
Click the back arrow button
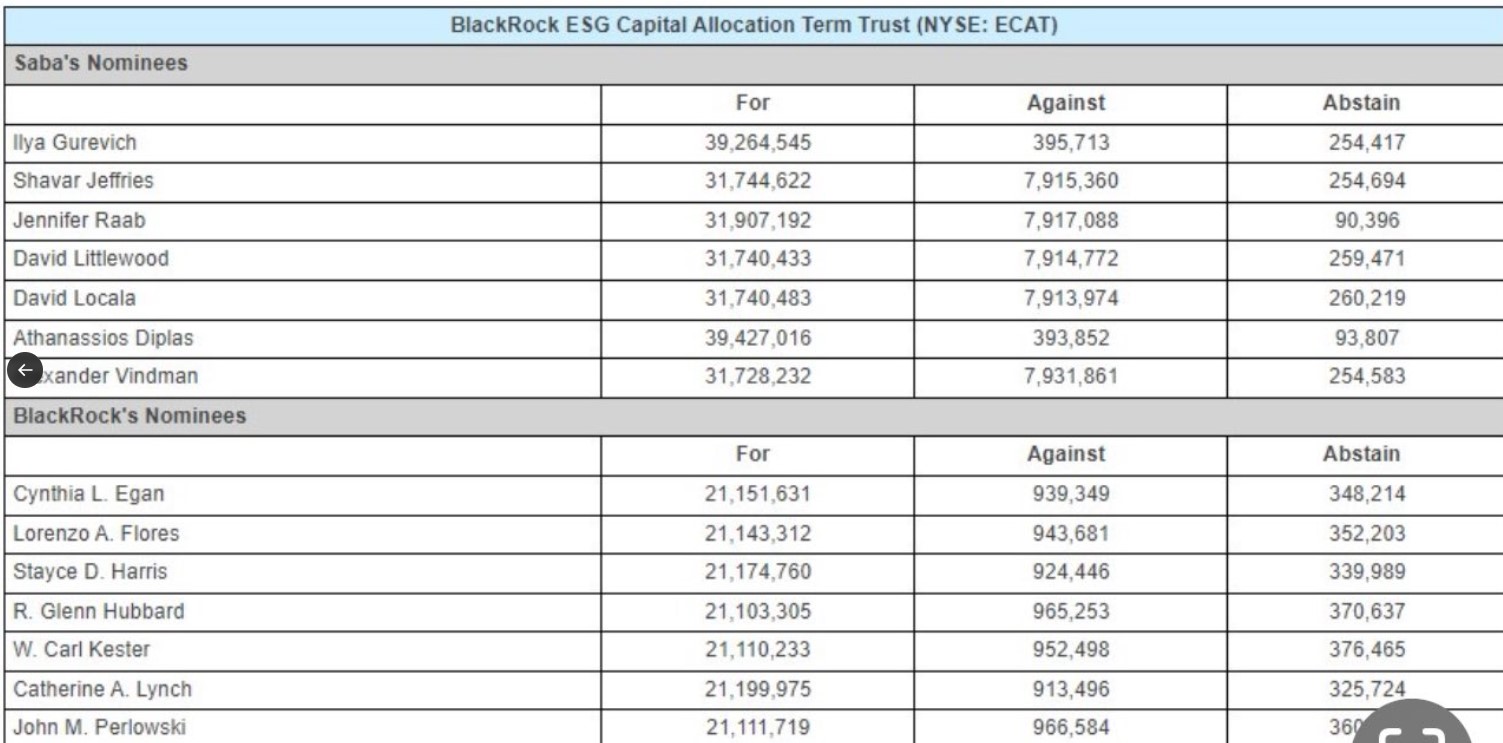pyautogui.click(x=25, y=370)
